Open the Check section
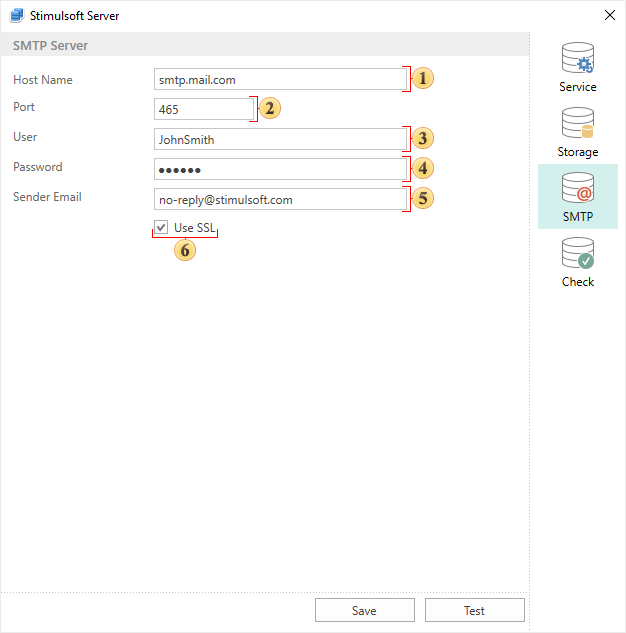The width and height of the screenshot is (626, 633). (x=578, y=262)
